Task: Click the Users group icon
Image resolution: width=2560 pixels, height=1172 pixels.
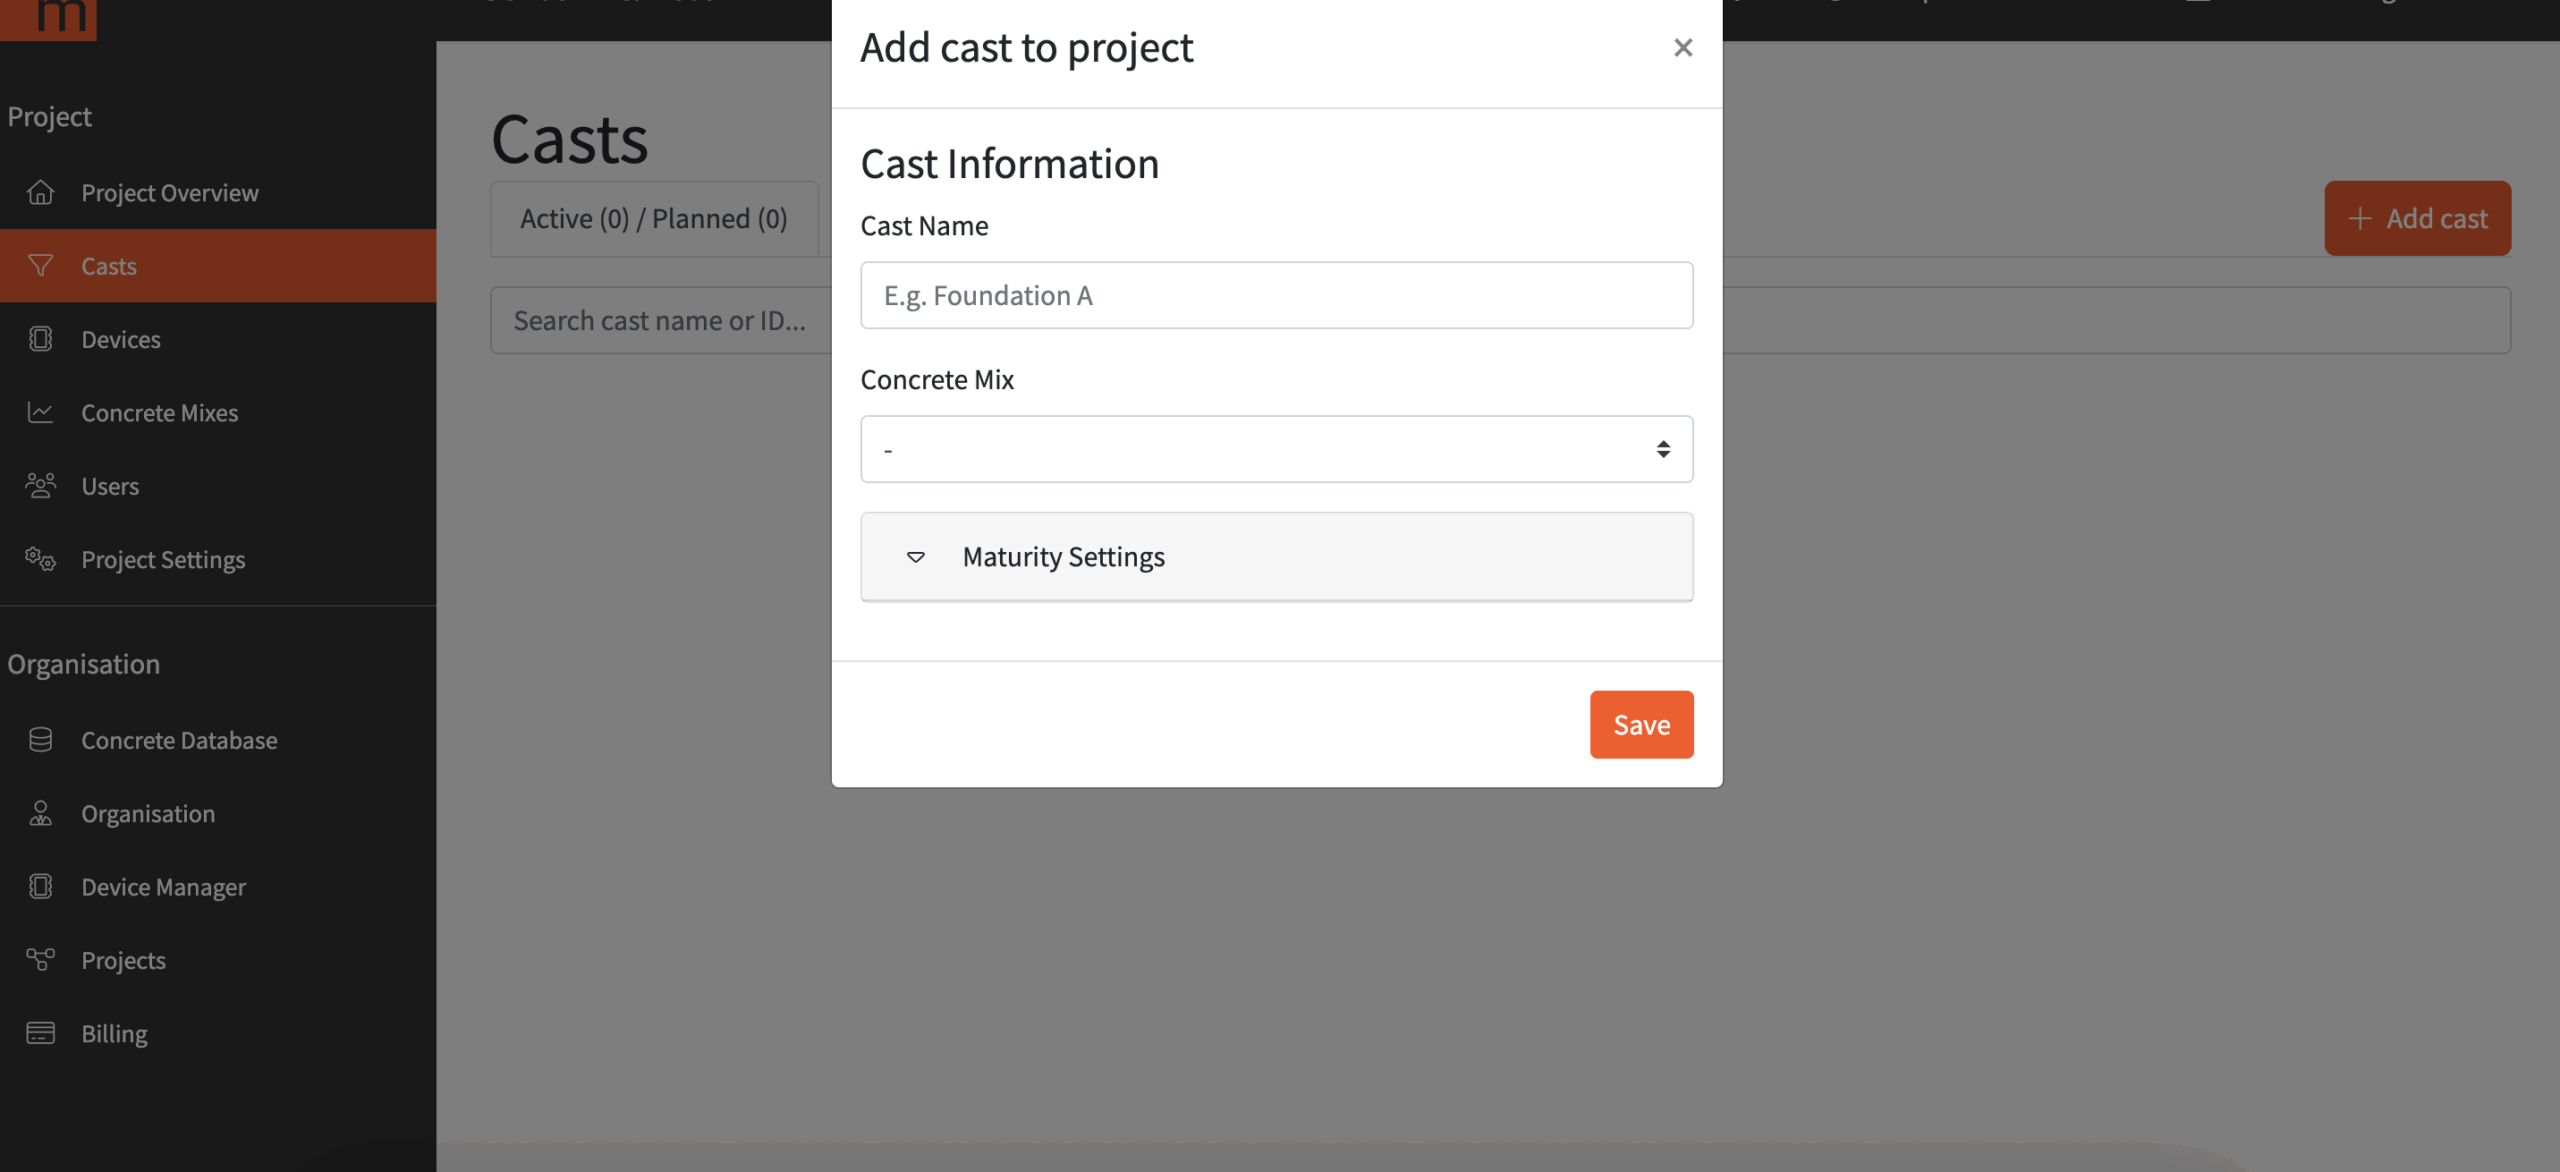Action: [x=40, y=486]
